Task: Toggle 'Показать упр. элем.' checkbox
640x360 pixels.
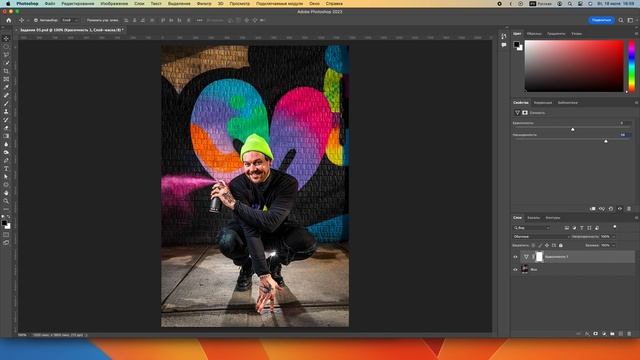Action: (84, 20)
